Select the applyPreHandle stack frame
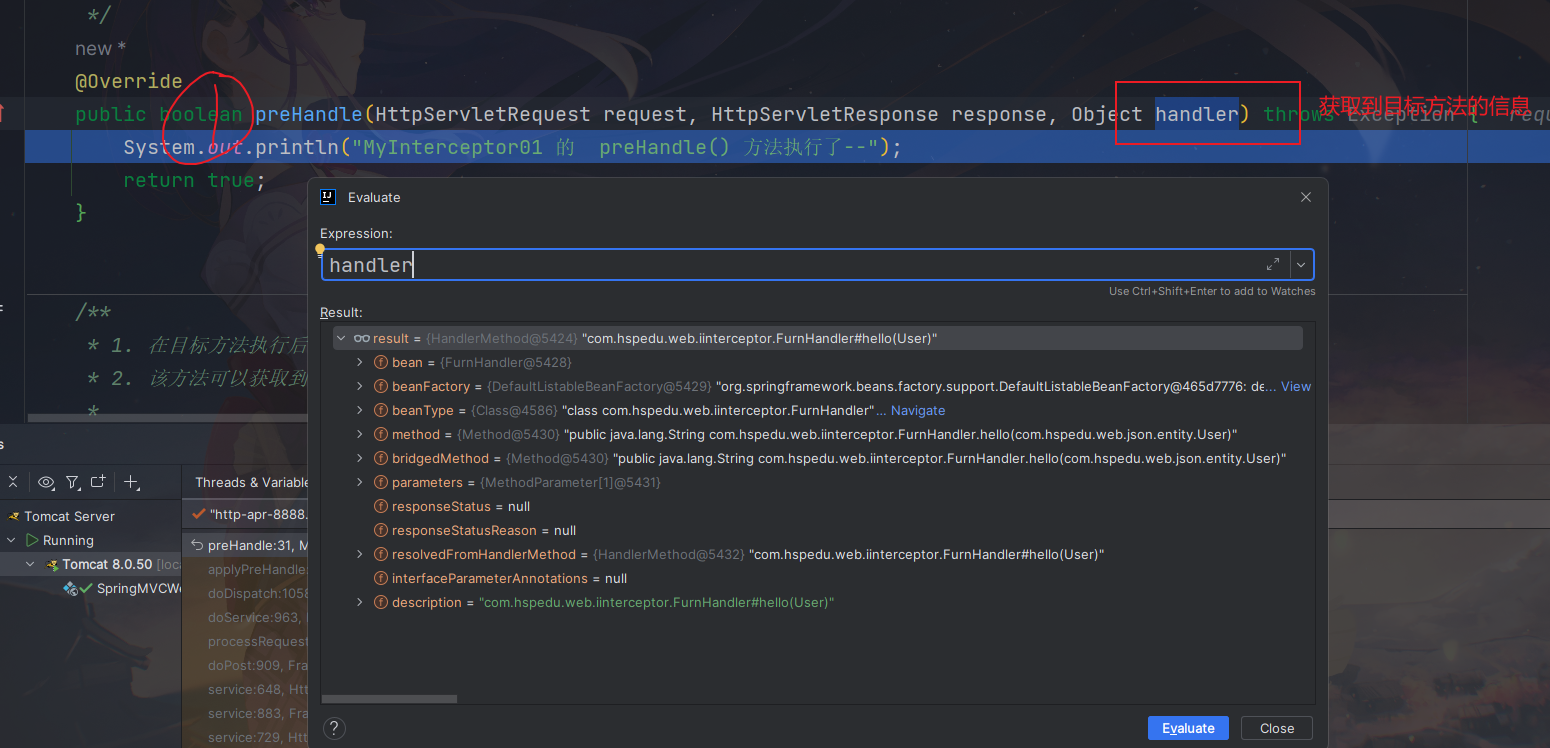Screen dimensions: 1550x748 click(x=257, y=569)
